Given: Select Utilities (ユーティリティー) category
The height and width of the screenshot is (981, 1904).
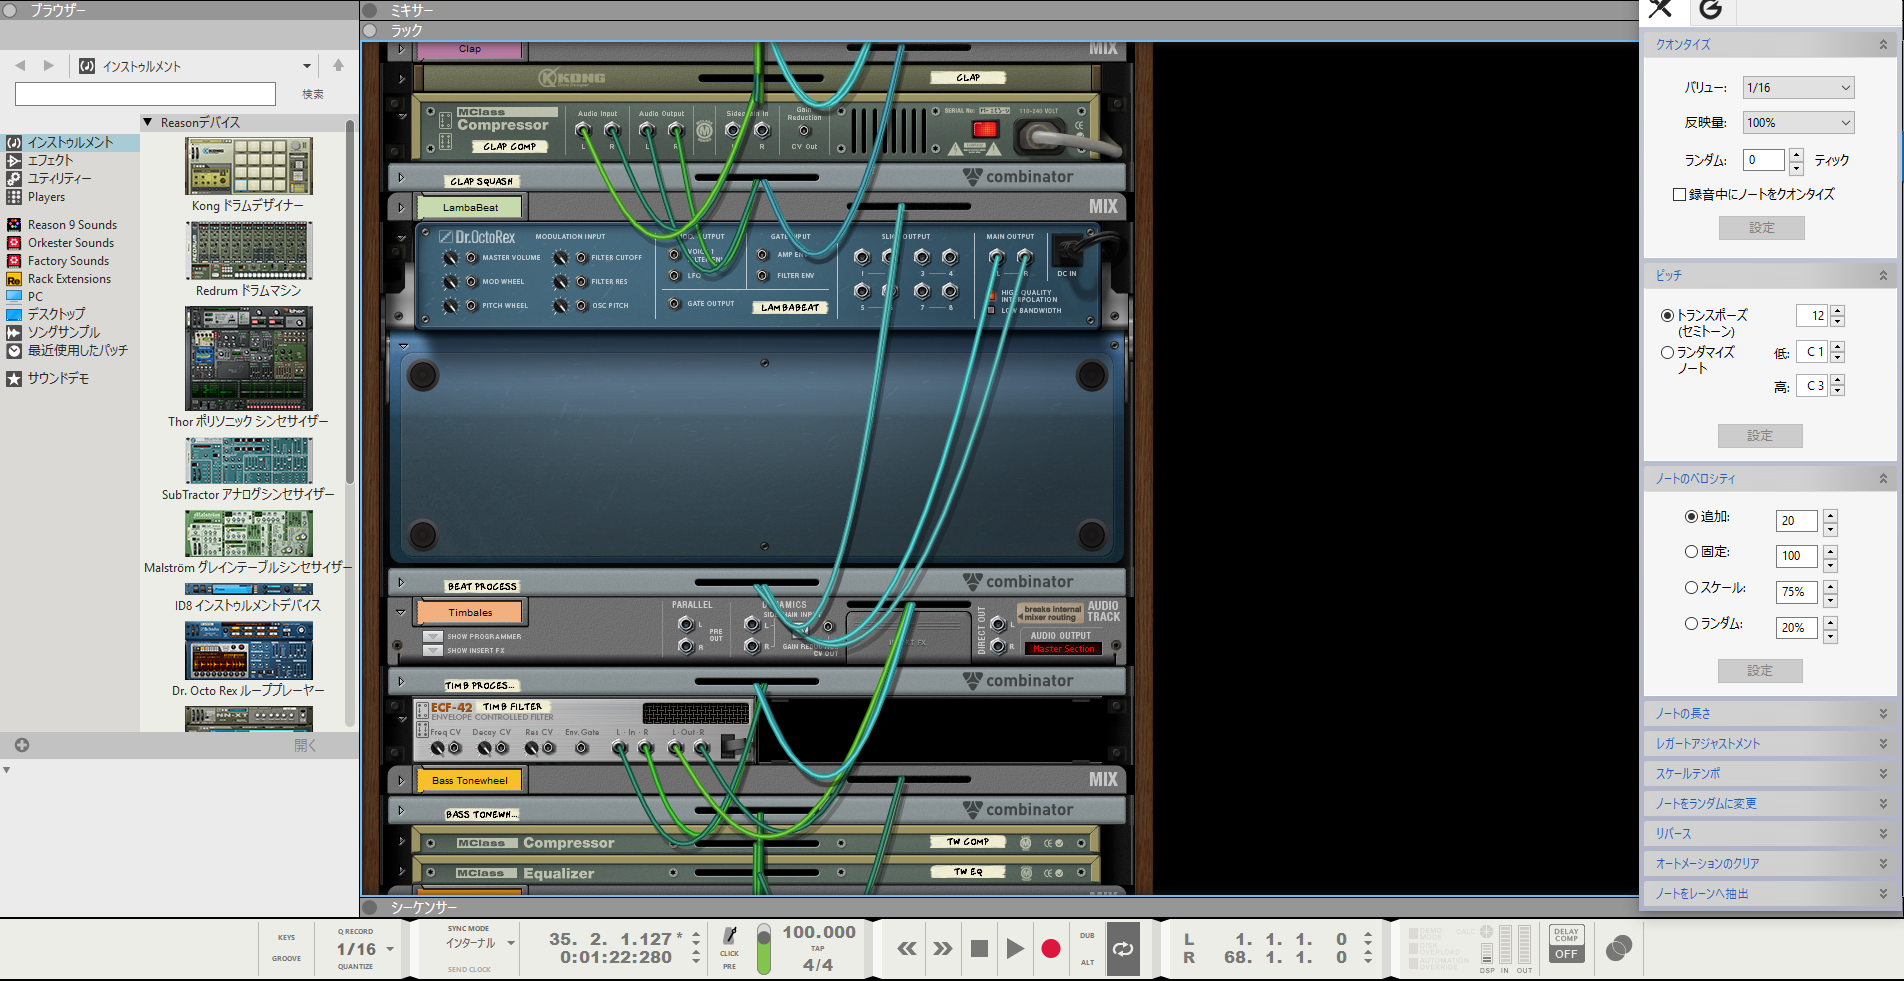Looking at the screenshot, I should click(59, 178).
